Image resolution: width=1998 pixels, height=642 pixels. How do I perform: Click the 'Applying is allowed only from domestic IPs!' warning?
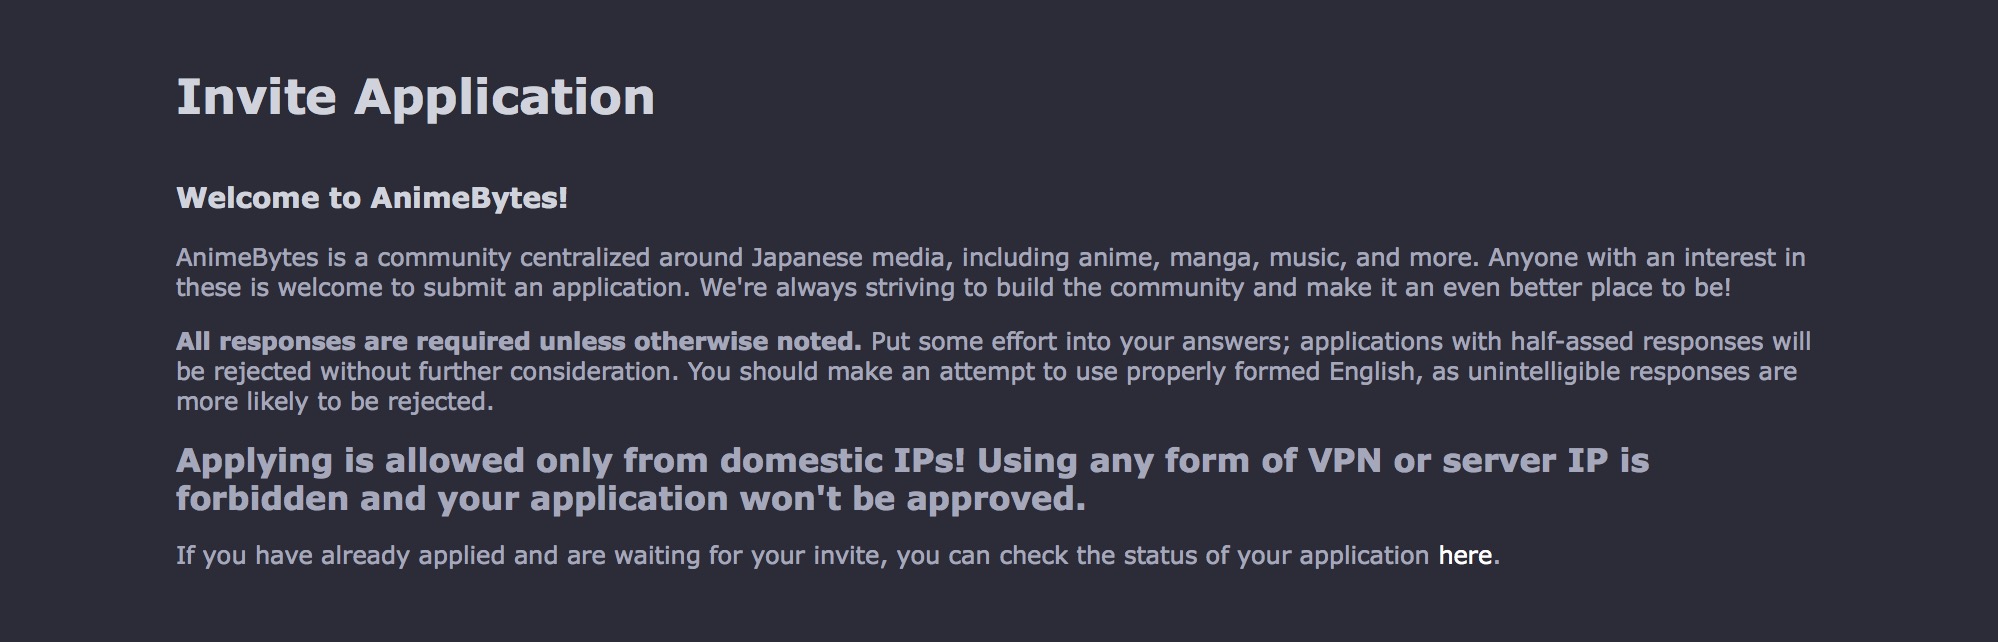571,461
